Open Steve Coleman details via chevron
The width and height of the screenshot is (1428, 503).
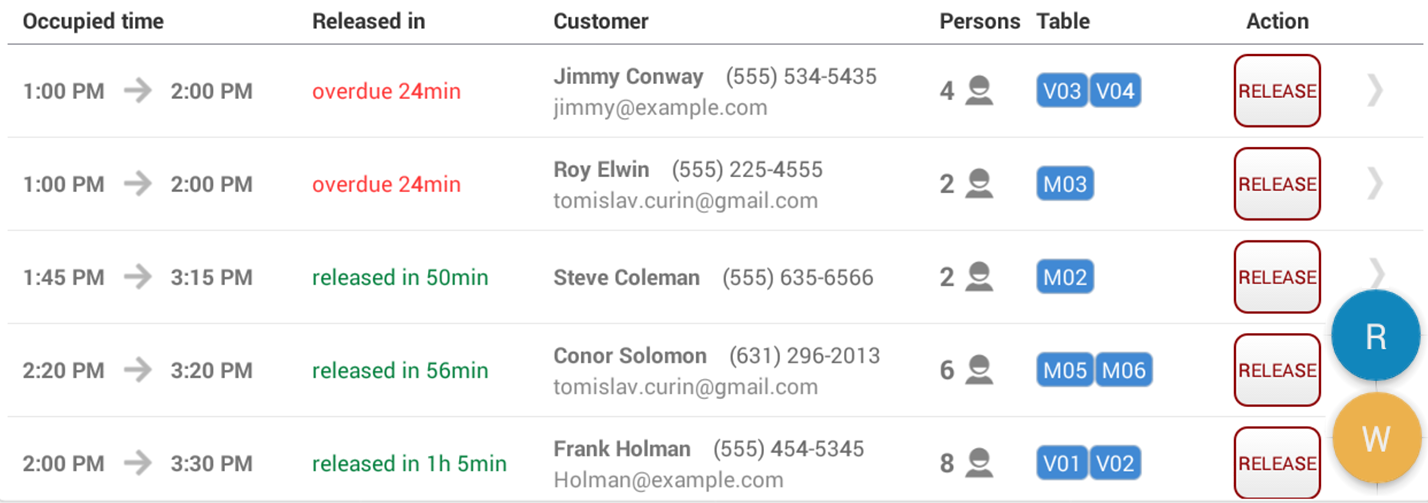tap(1376, 271)
